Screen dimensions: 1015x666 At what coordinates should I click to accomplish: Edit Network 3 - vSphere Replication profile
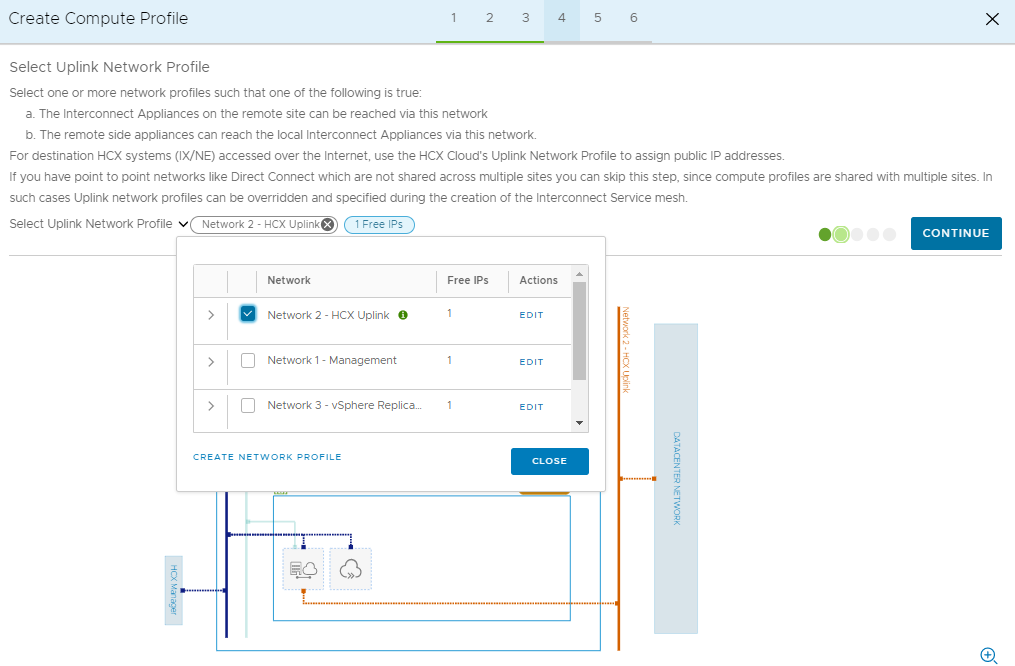(531, 407)
